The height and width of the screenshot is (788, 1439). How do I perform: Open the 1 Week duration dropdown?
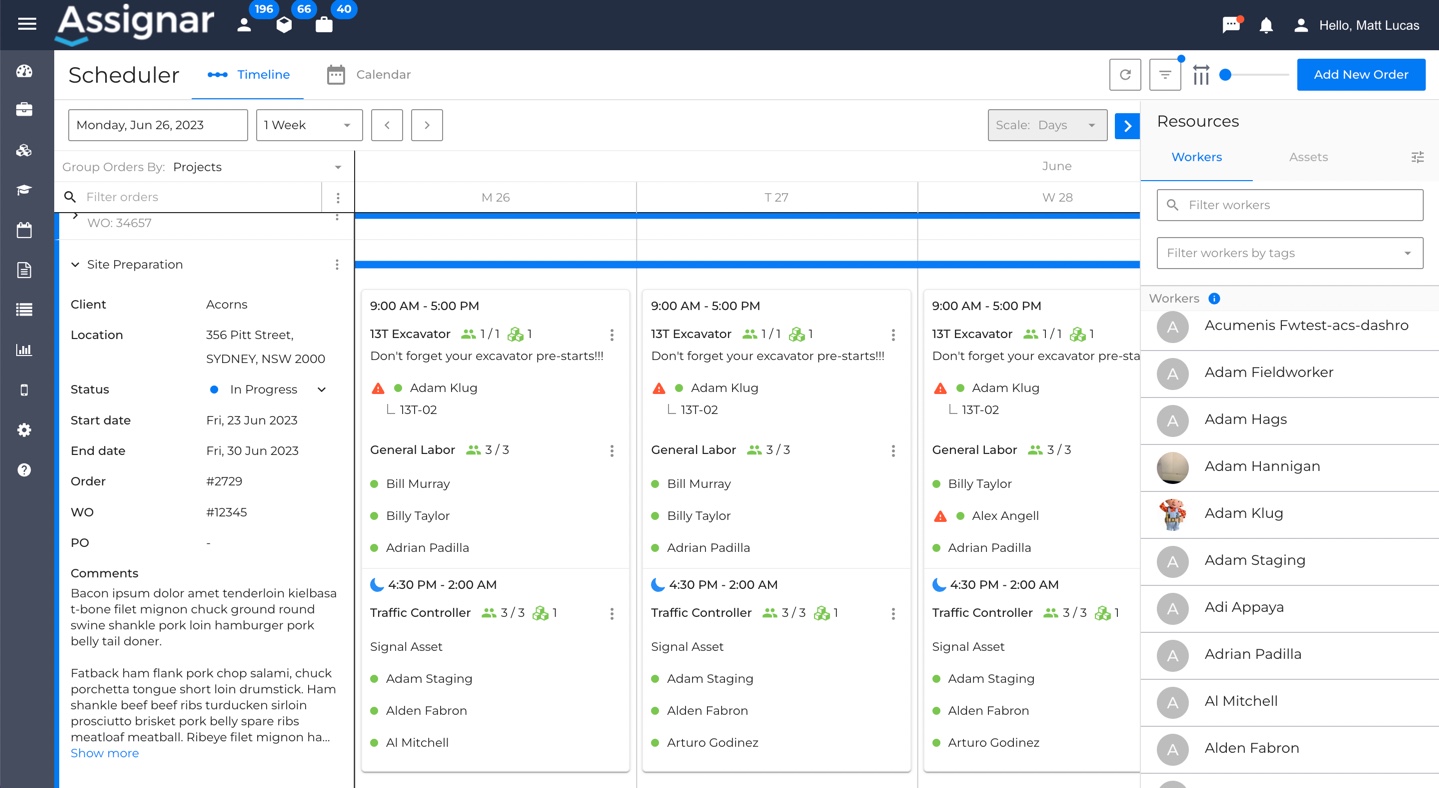pyautogui.click(x=308, y=125)
